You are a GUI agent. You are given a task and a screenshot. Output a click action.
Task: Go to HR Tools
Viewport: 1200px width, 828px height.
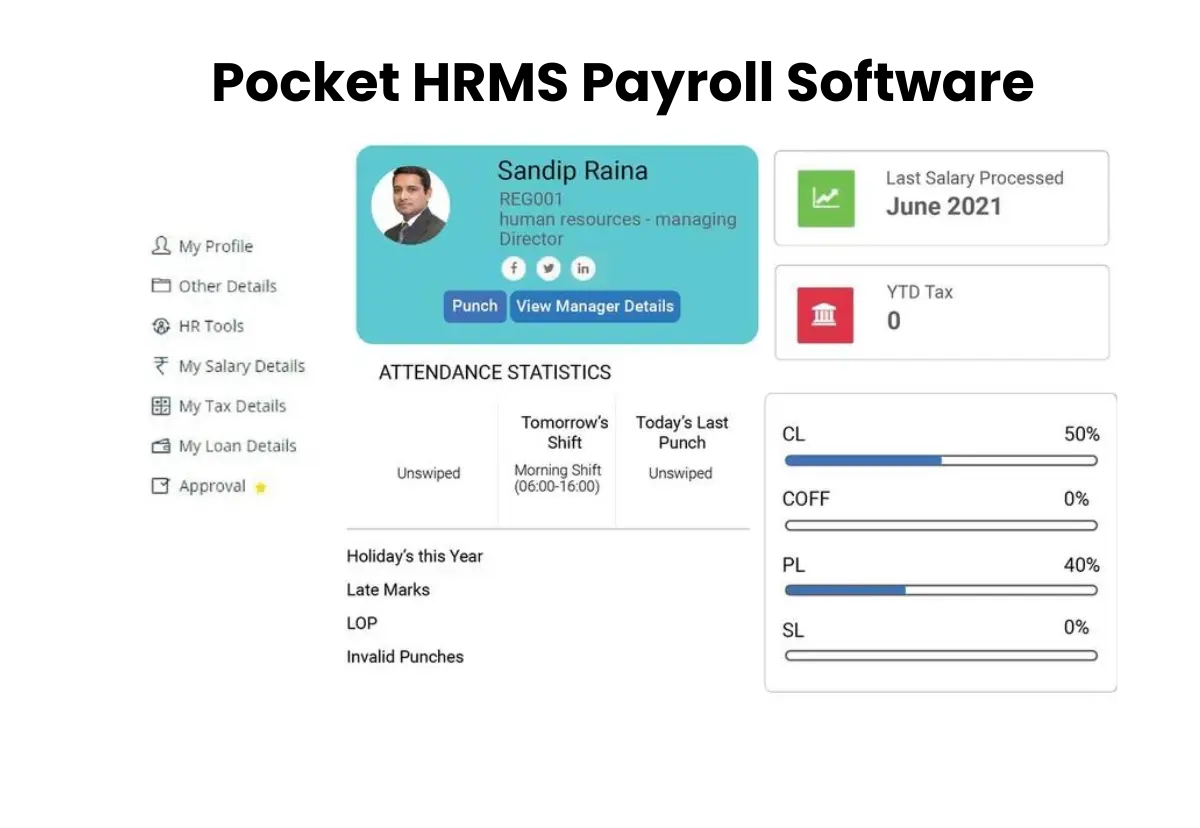pyautogui.click(x=198, y=326)
